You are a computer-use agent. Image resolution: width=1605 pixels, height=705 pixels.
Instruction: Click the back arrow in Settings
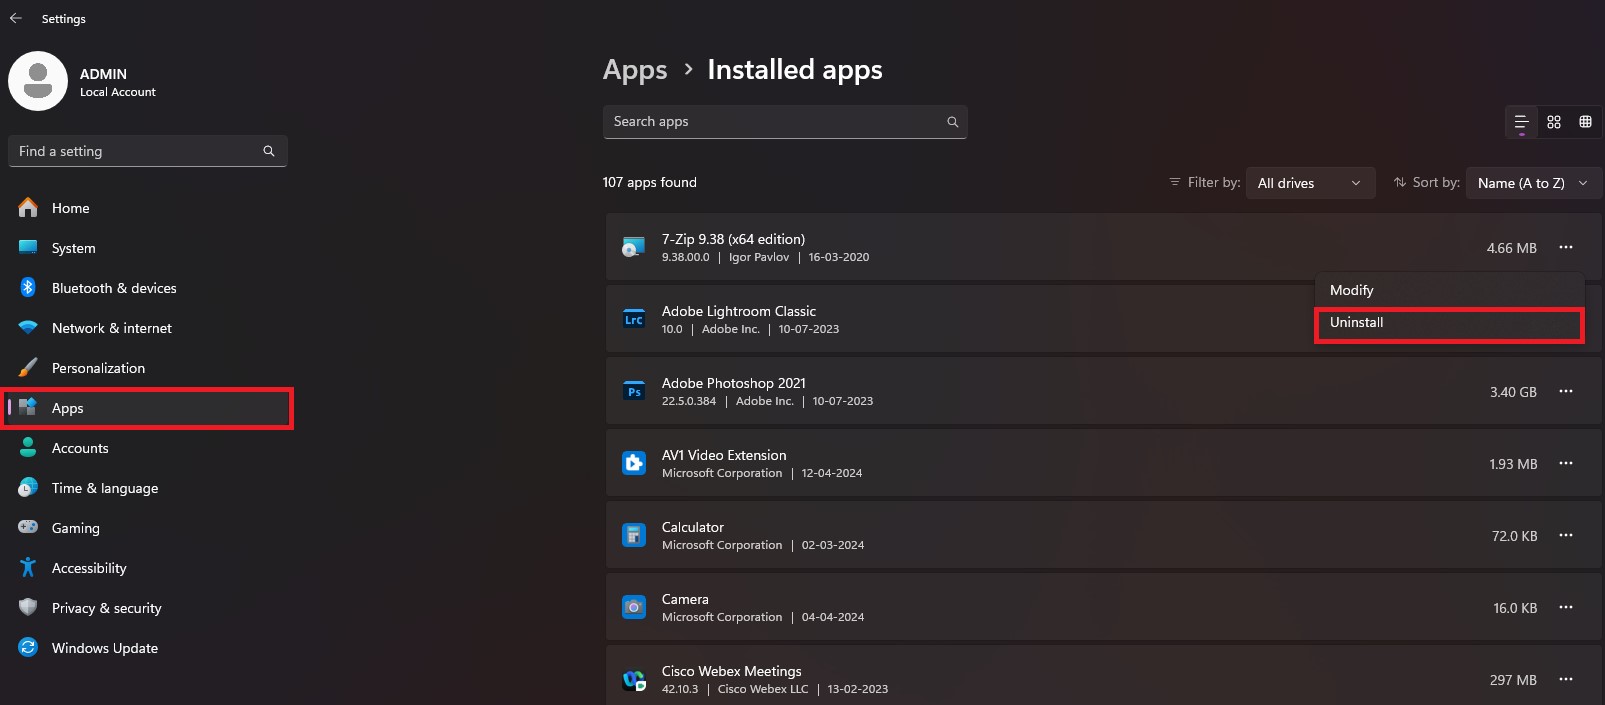pyautogui.click(x=16, y=18)
